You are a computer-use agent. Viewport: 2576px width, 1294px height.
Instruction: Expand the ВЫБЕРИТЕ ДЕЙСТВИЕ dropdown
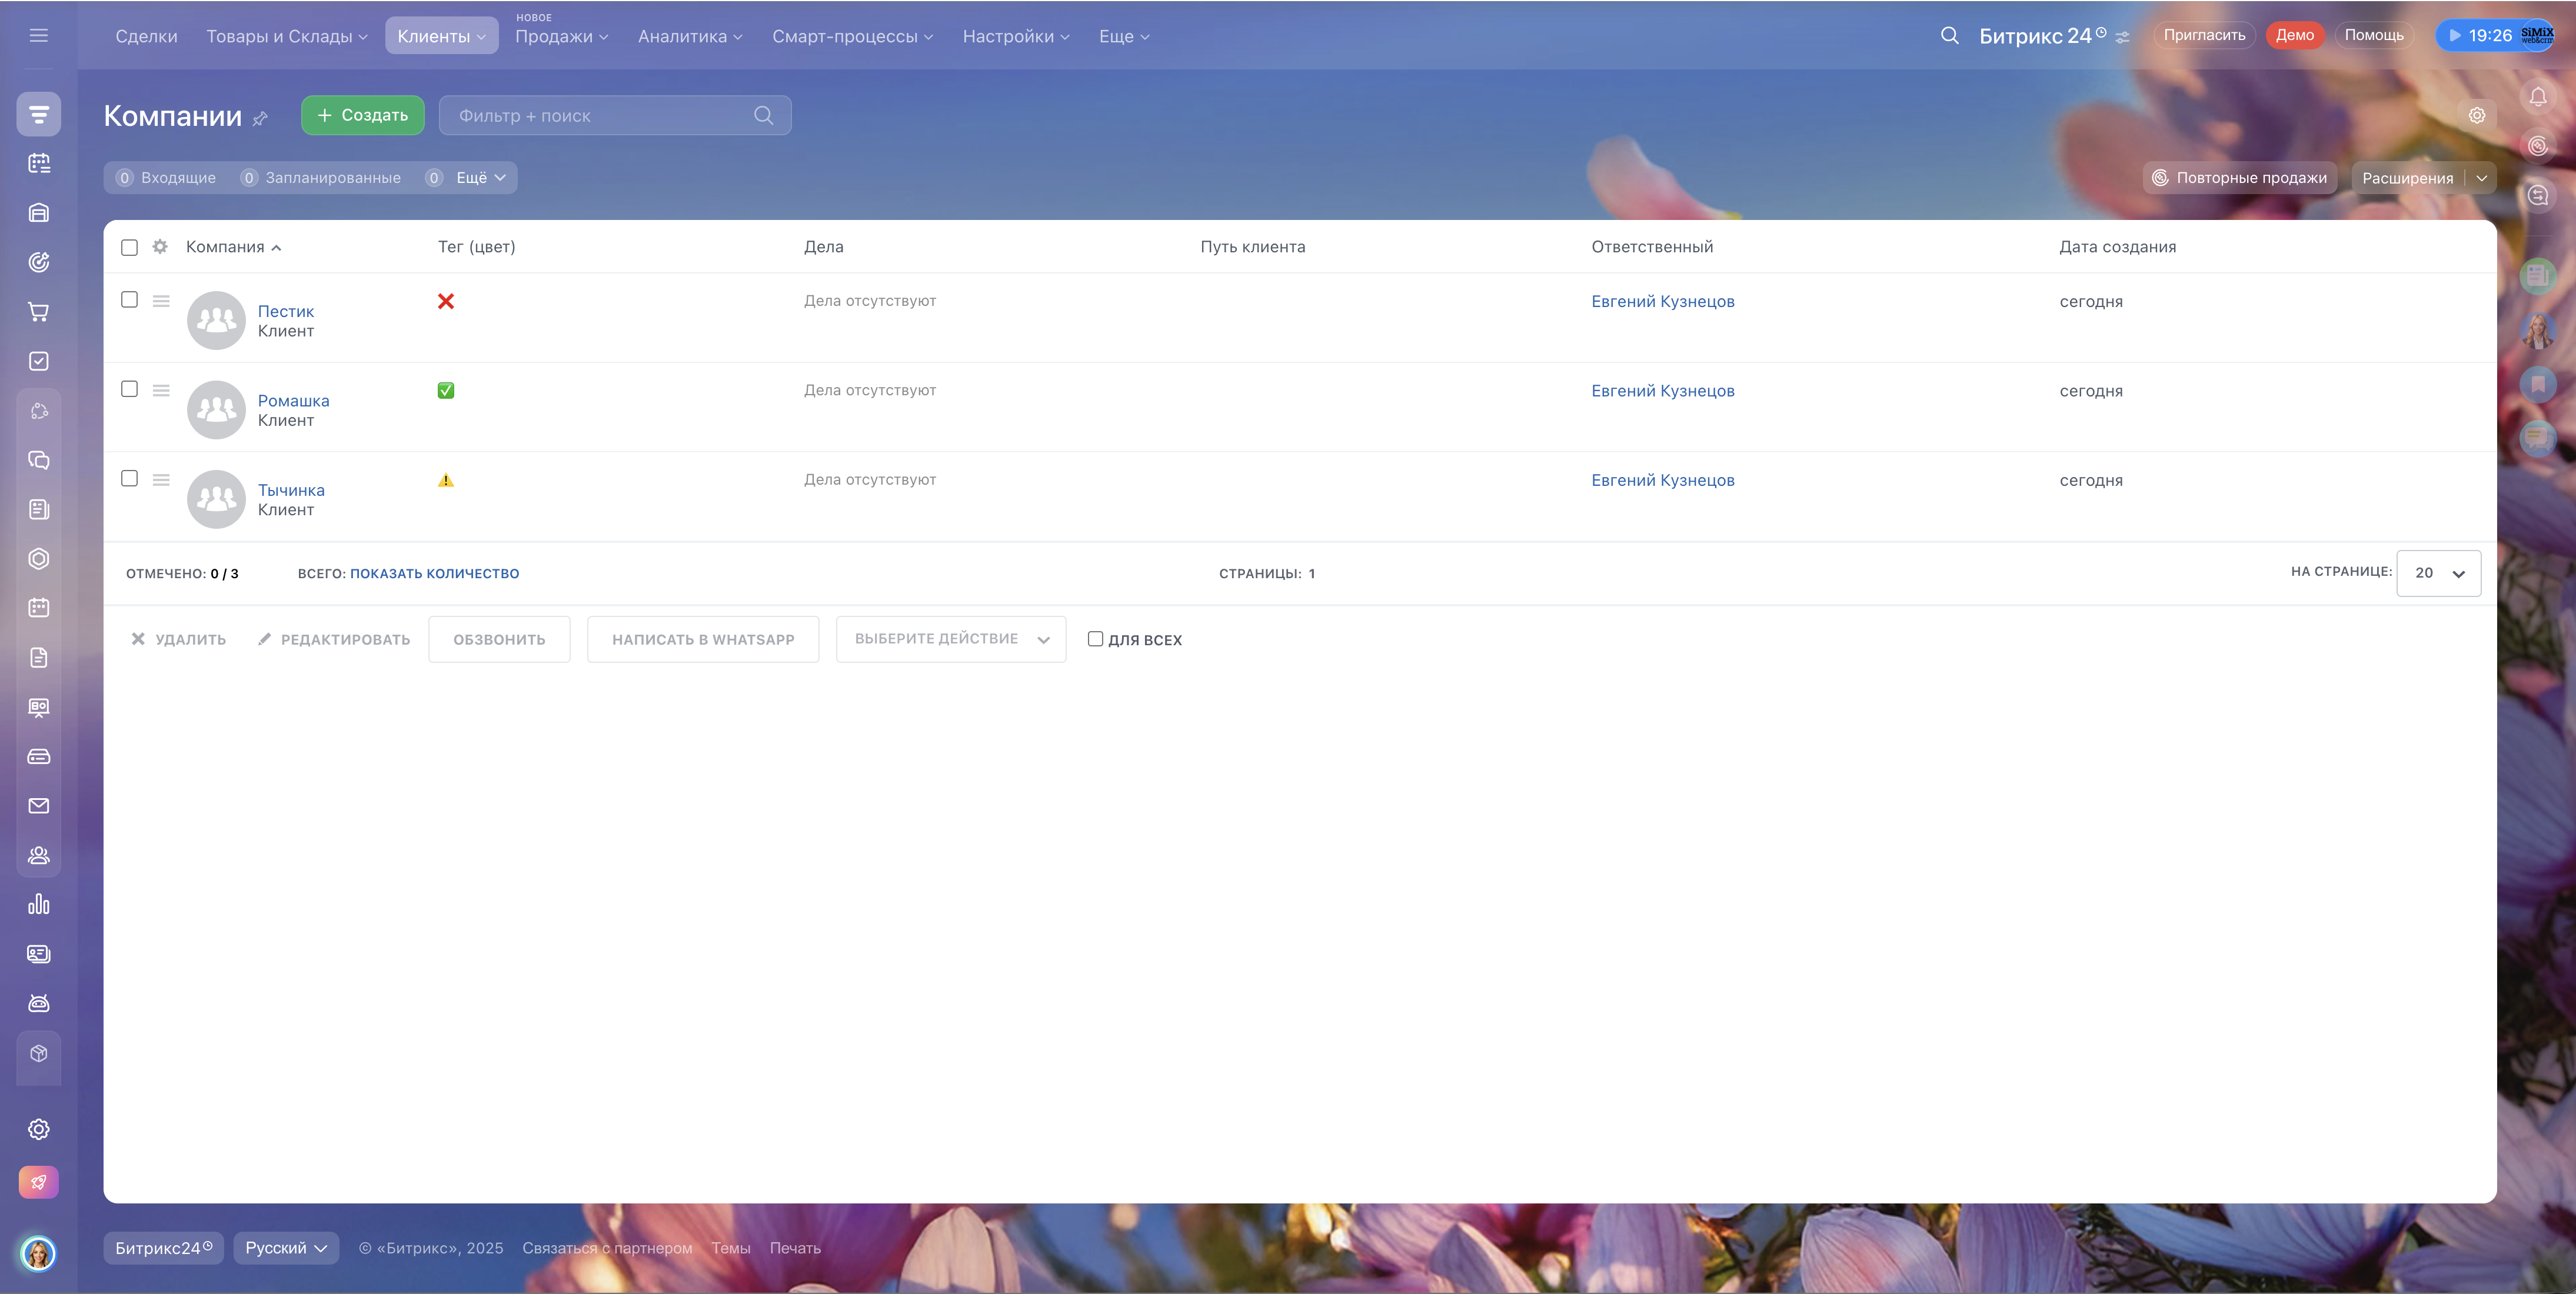950,639
